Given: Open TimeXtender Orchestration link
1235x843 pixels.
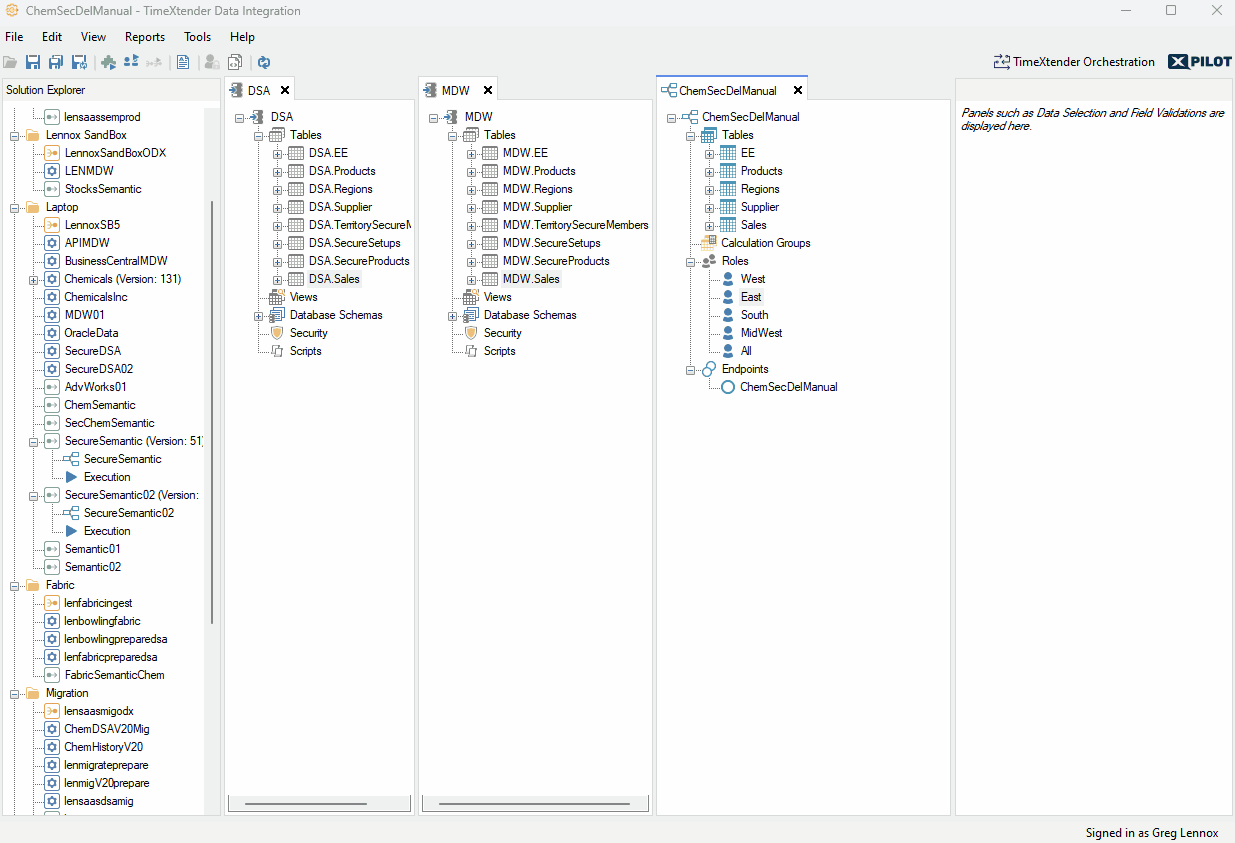Looking at the screenshot, I should [1074, 62].
